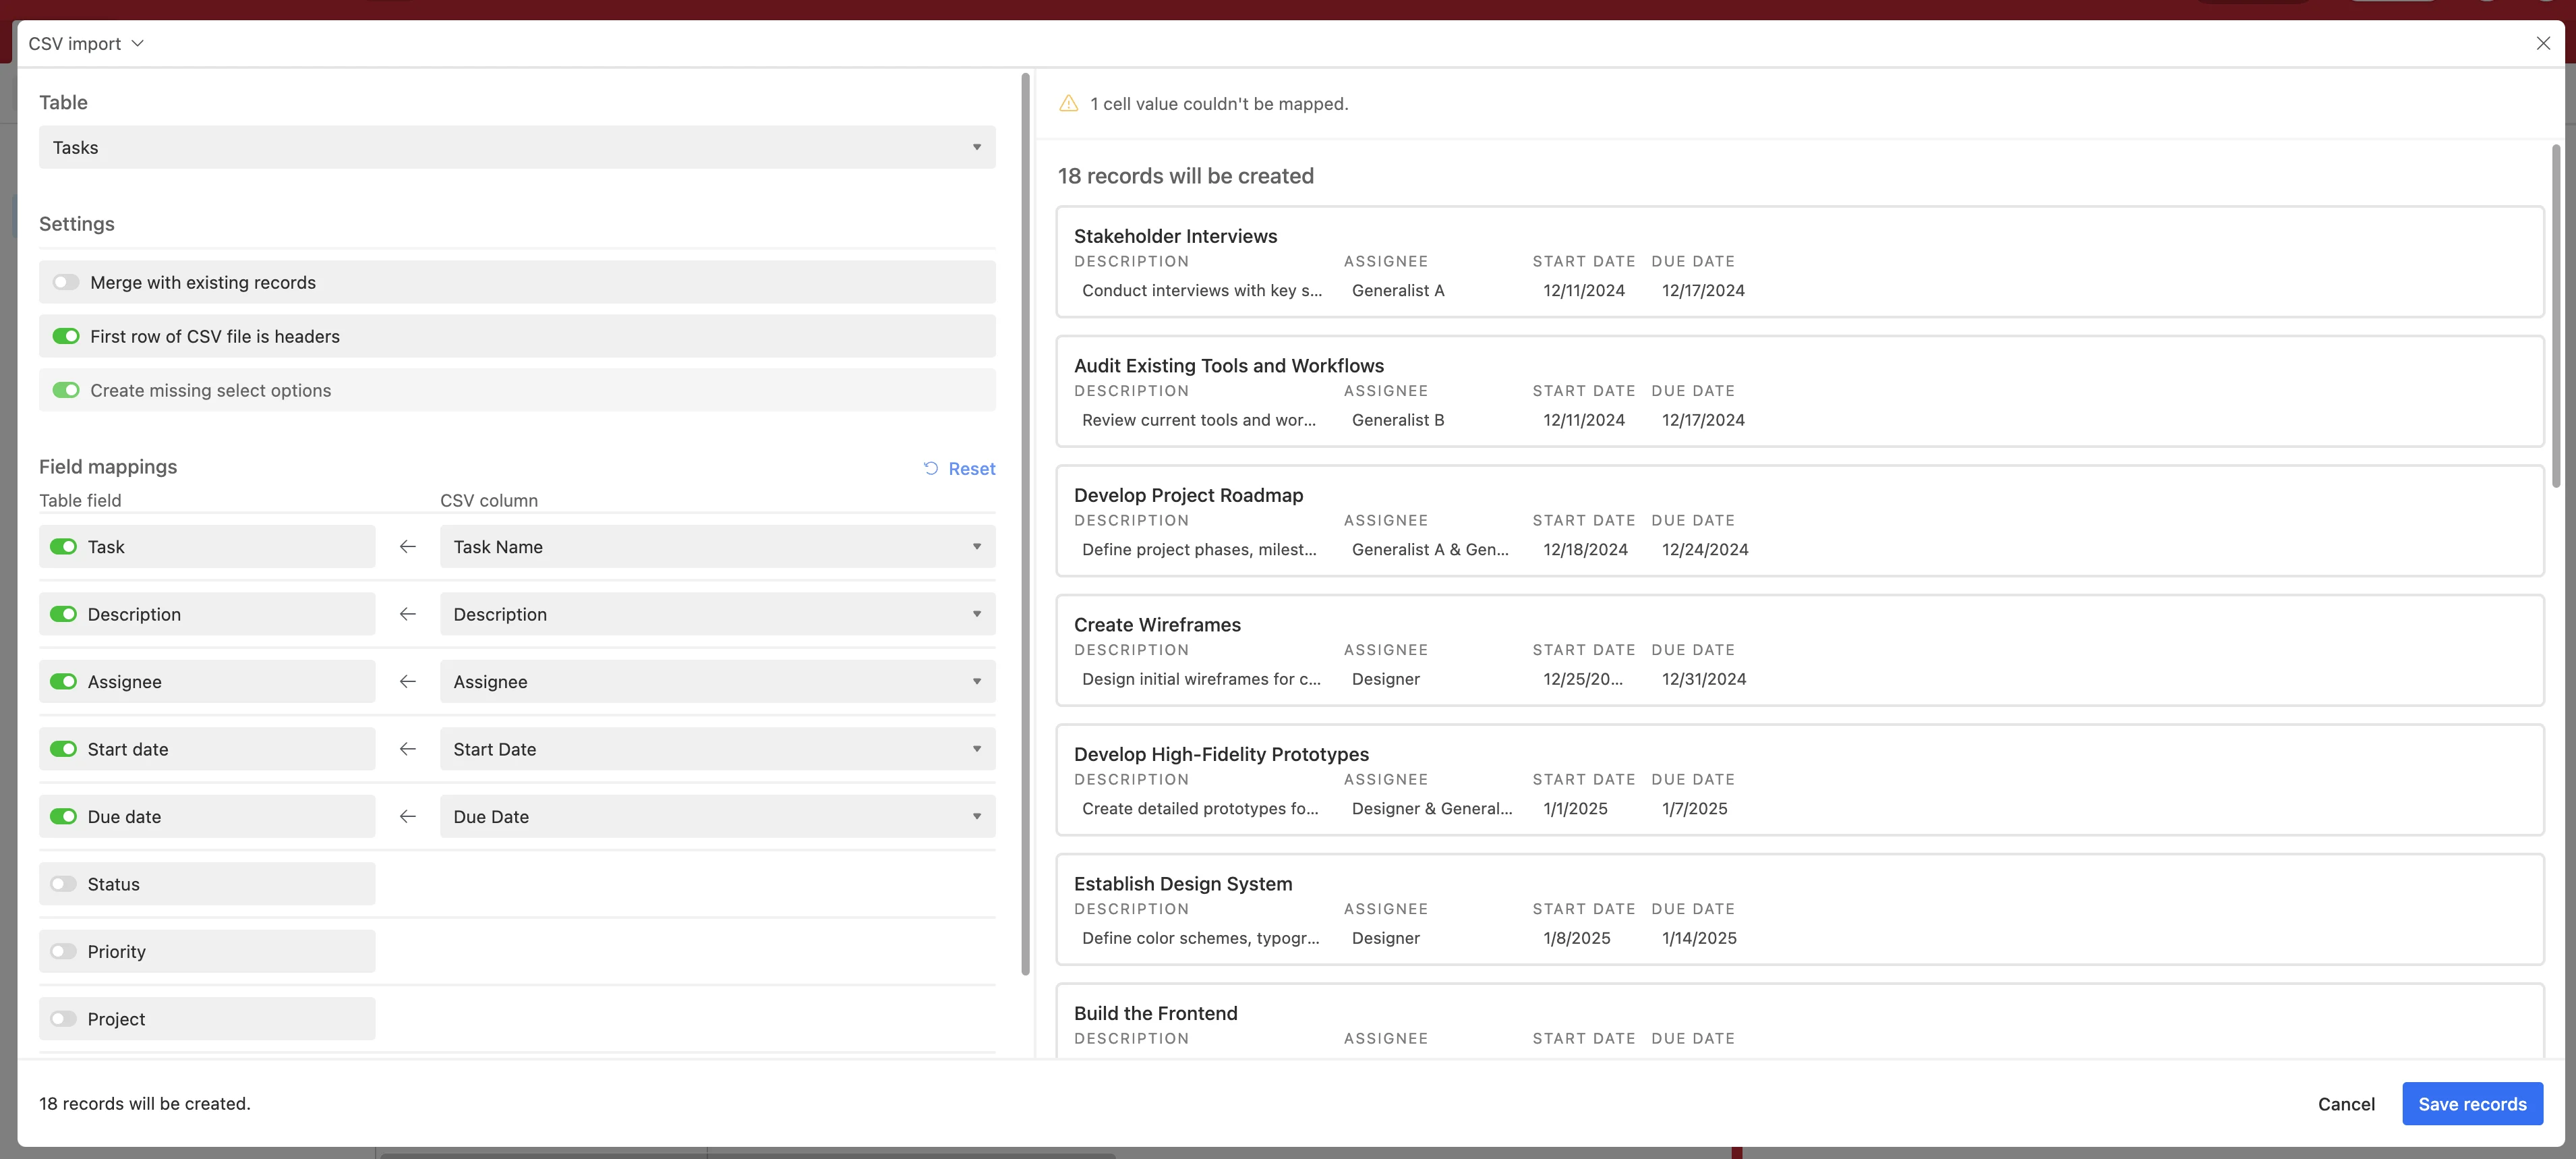Open the Task Name CSV column dropdown
This screenshot has width=2576, height=1159.
point(716,547)
